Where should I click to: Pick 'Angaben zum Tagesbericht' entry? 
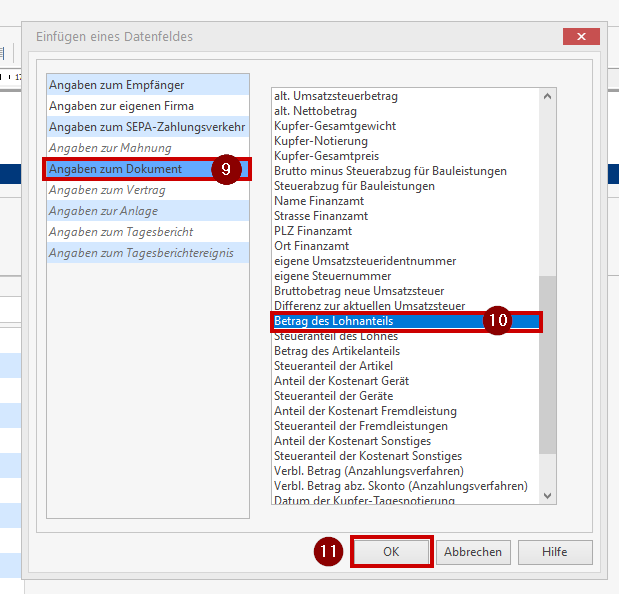coord(121,232)
